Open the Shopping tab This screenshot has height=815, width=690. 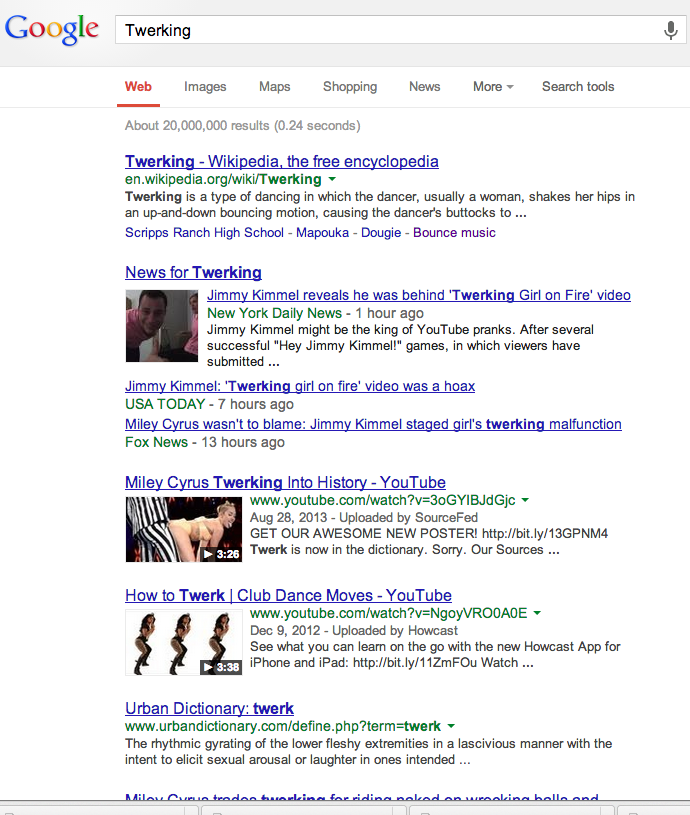[x=350, y=87]
